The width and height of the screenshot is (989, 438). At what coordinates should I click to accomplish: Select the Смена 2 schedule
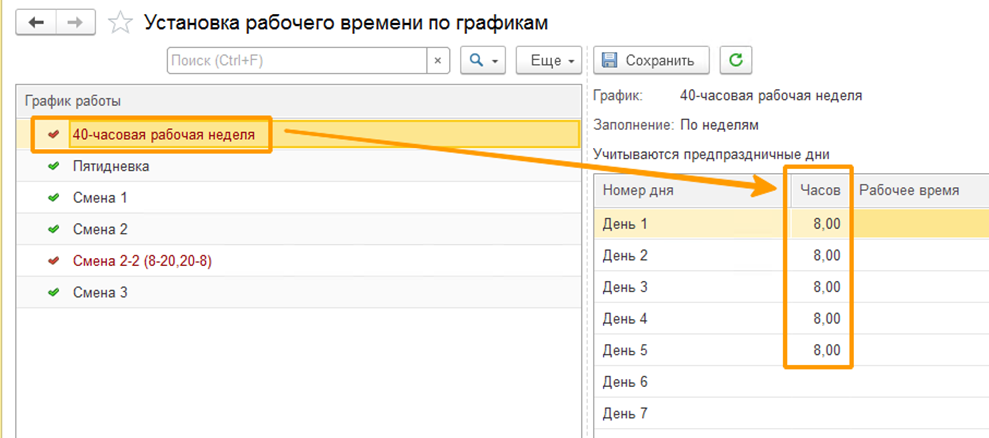click(100, 229)
